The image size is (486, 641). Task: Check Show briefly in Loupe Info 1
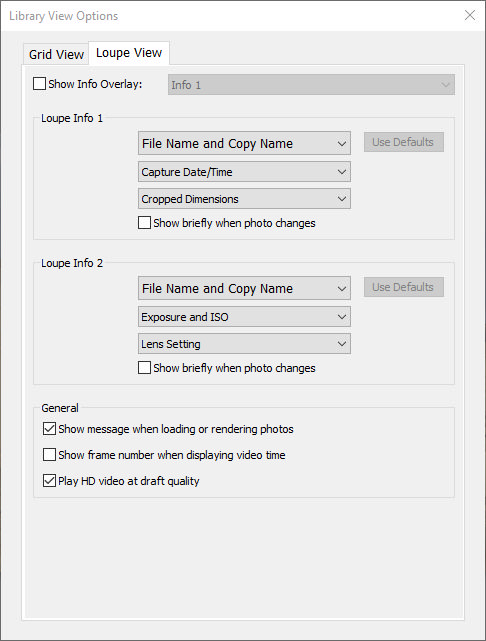point(144,223)
